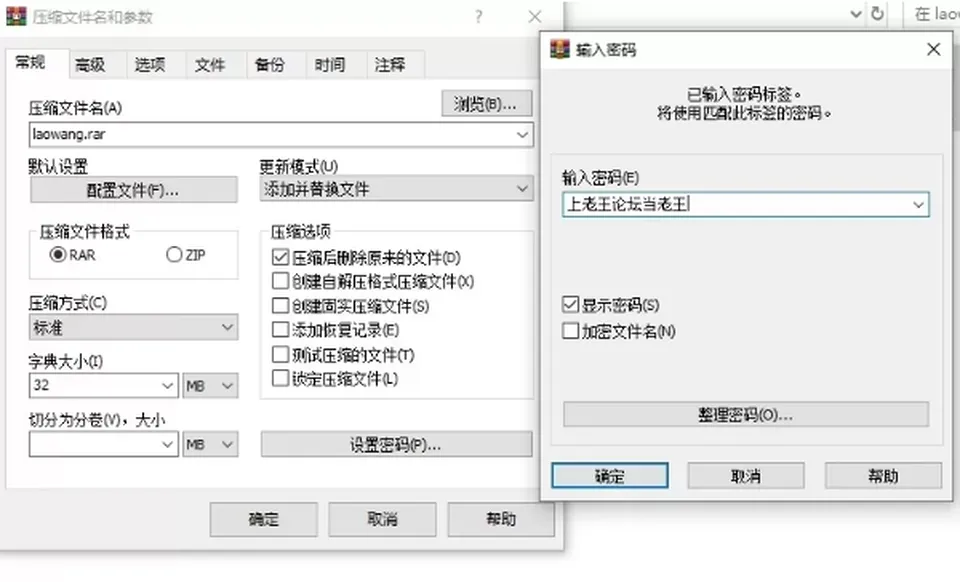Enable 创建固实压缩文件 checkbox
The image size is (960, 582).
click(280, 305)
